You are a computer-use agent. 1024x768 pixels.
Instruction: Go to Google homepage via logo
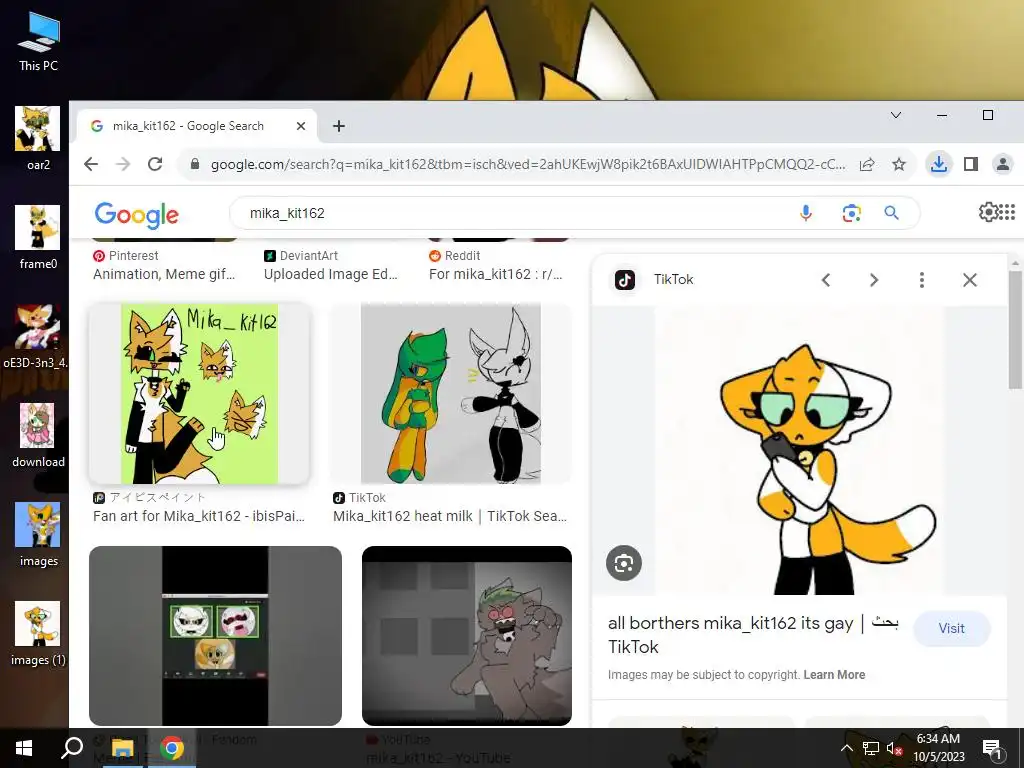pyautogui.click(x=136, y=215)
